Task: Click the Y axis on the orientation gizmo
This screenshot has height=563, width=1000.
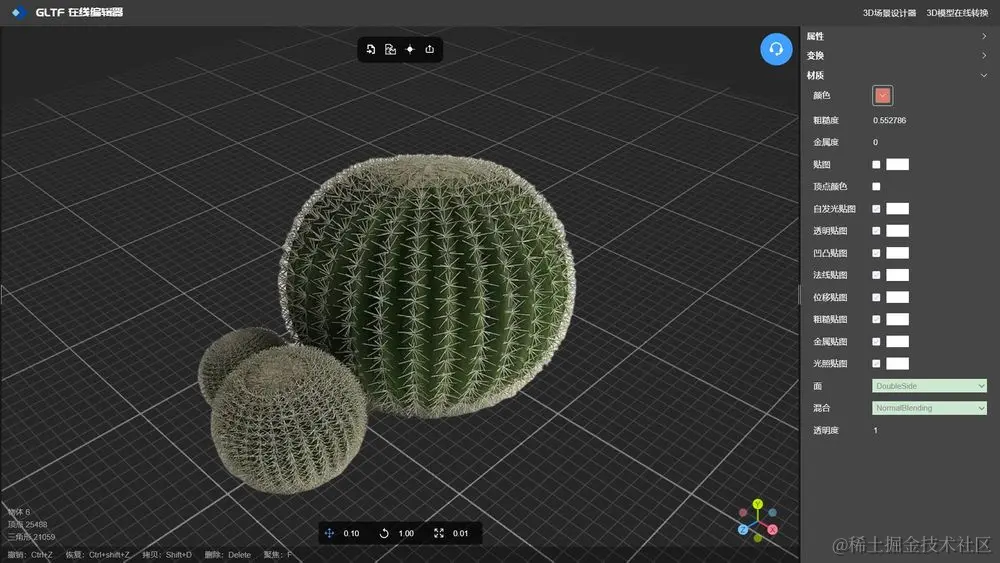Action: [758, 504]
